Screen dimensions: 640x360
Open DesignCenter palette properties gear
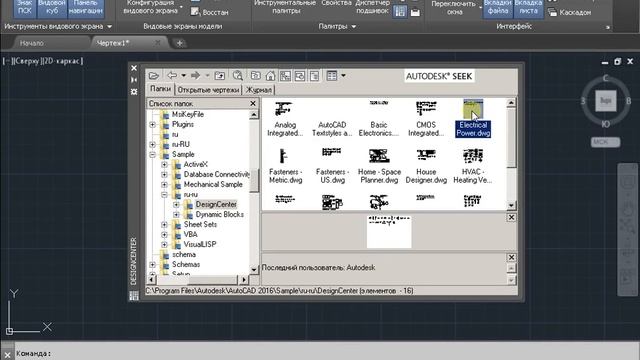point(134,92)
